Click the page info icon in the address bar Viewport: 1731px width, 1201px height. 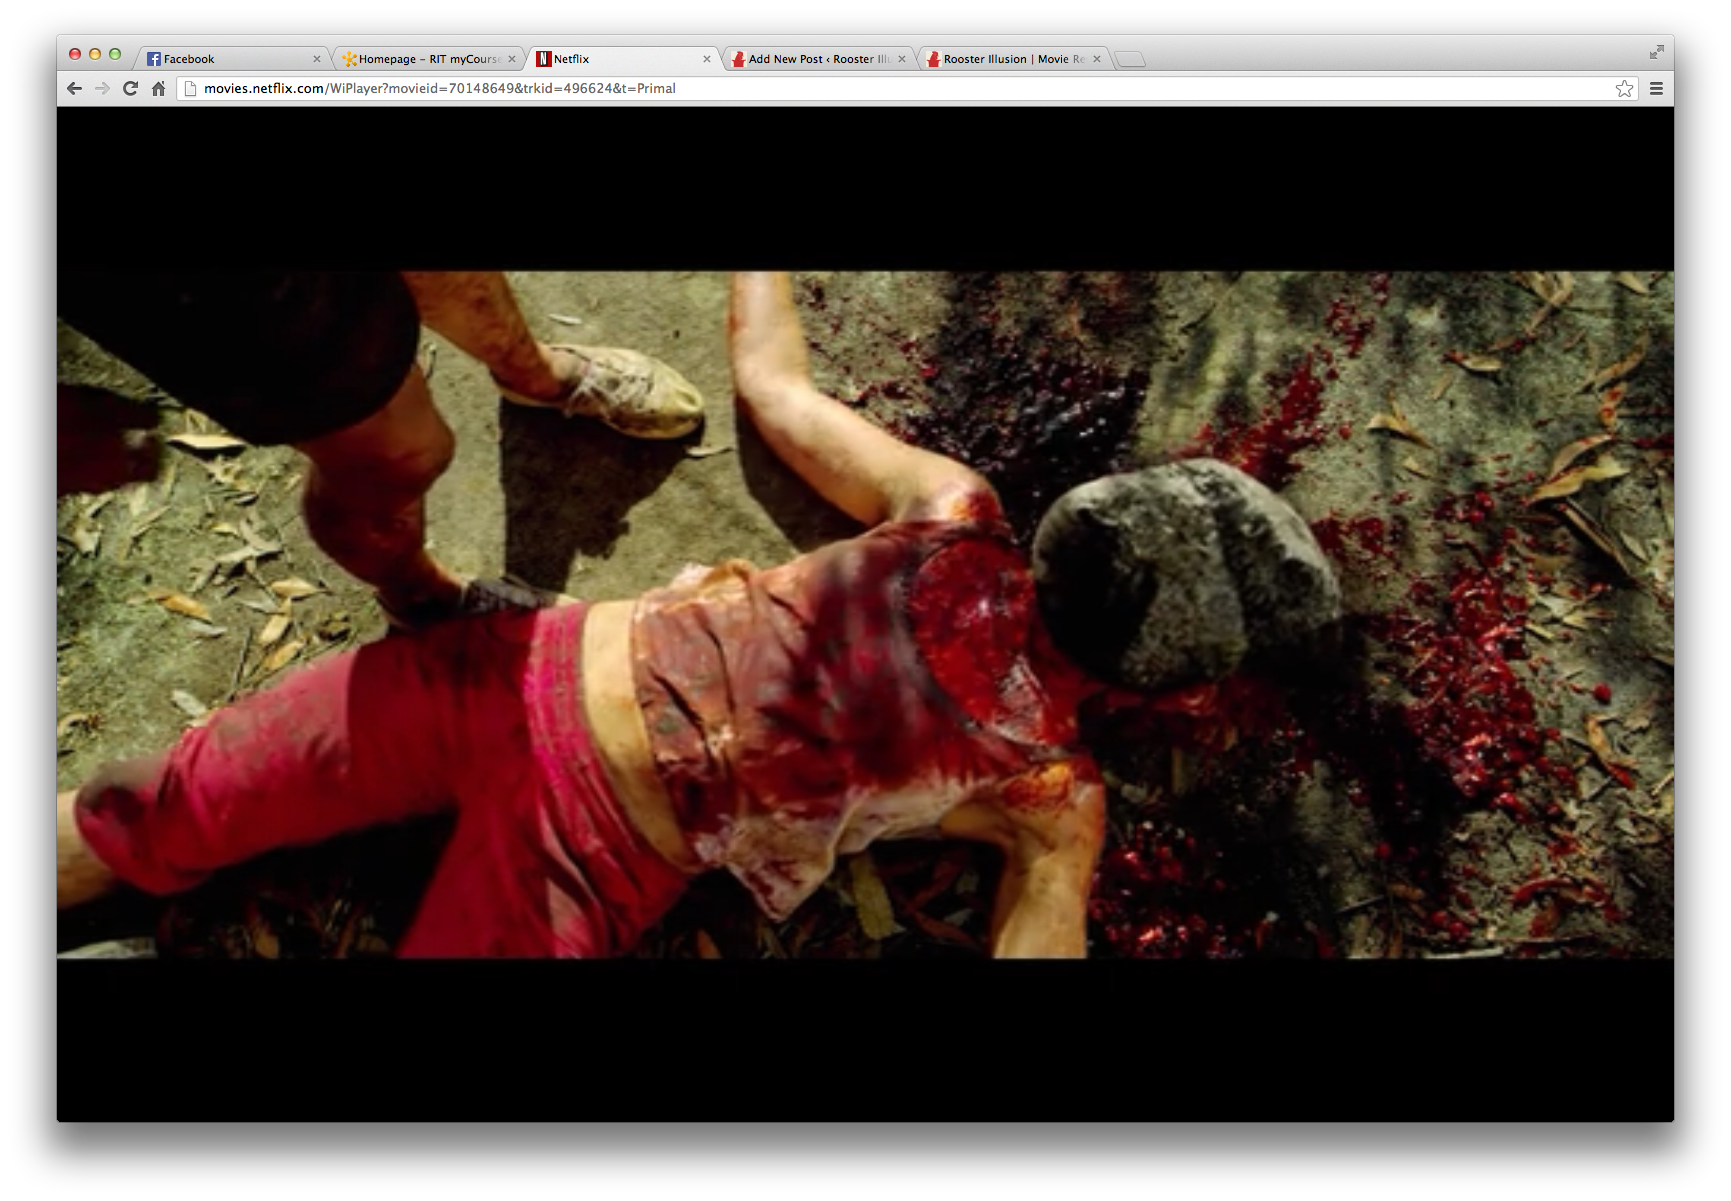pos(190,89)
